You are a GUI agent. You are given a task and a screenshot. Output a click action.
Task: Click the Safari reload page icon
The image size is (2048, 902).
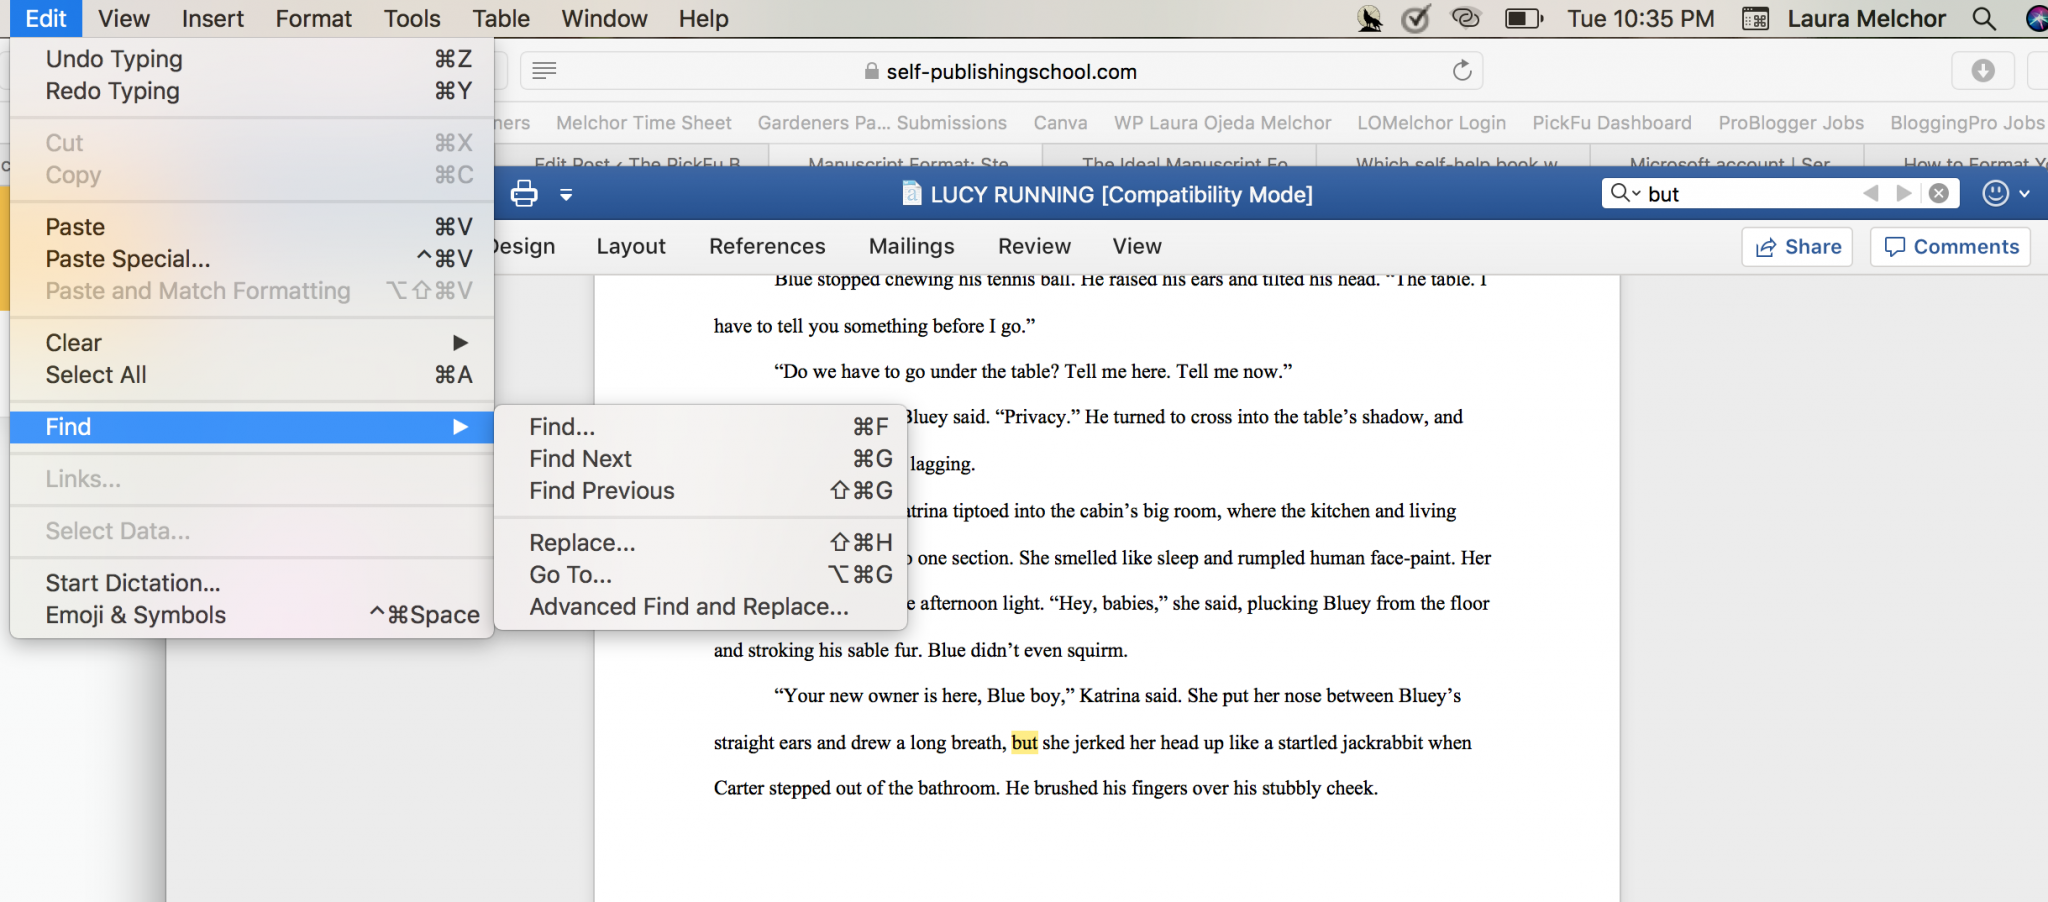click(x=1462, y=71)
